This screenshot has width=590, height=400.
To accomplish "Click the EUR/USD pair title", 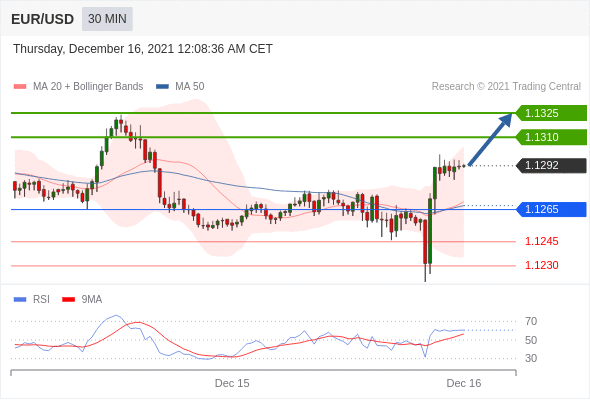I will (43, 19).
